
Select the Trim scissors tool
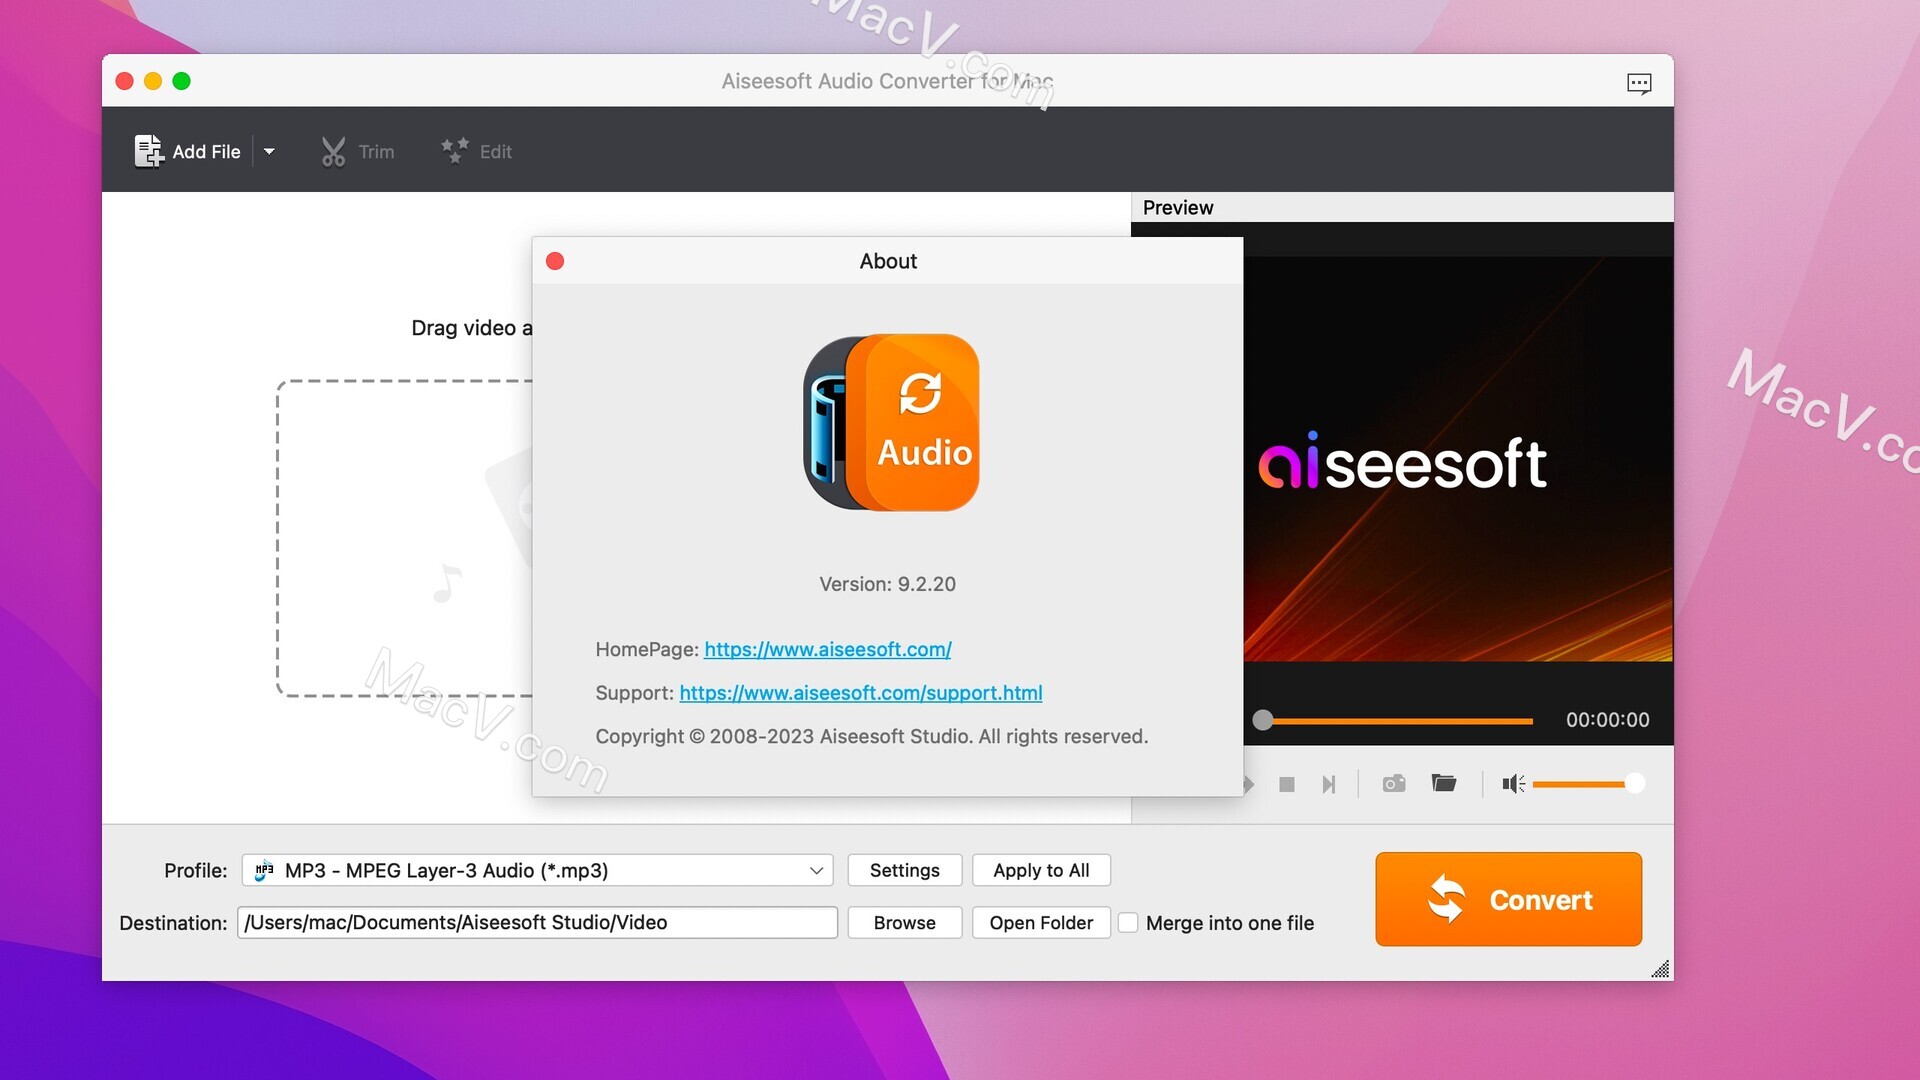(x=357, y=151)
